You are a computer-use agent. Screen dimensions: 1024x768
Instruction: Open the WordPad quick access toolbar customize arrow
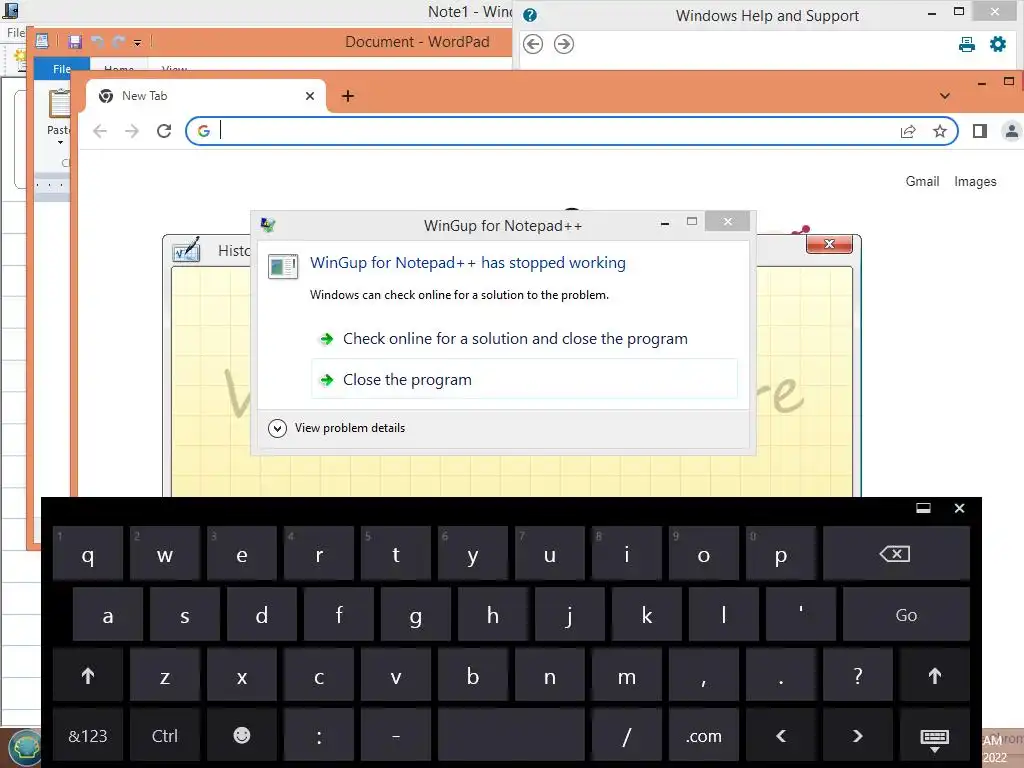pyautogui.click(x=137, y=42)
